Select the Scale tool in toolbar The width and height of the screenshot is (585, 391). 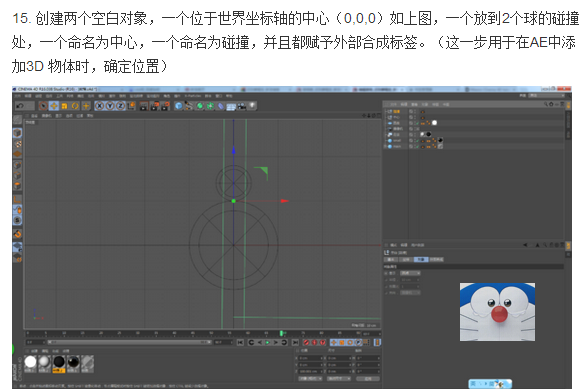coord(64,106)
